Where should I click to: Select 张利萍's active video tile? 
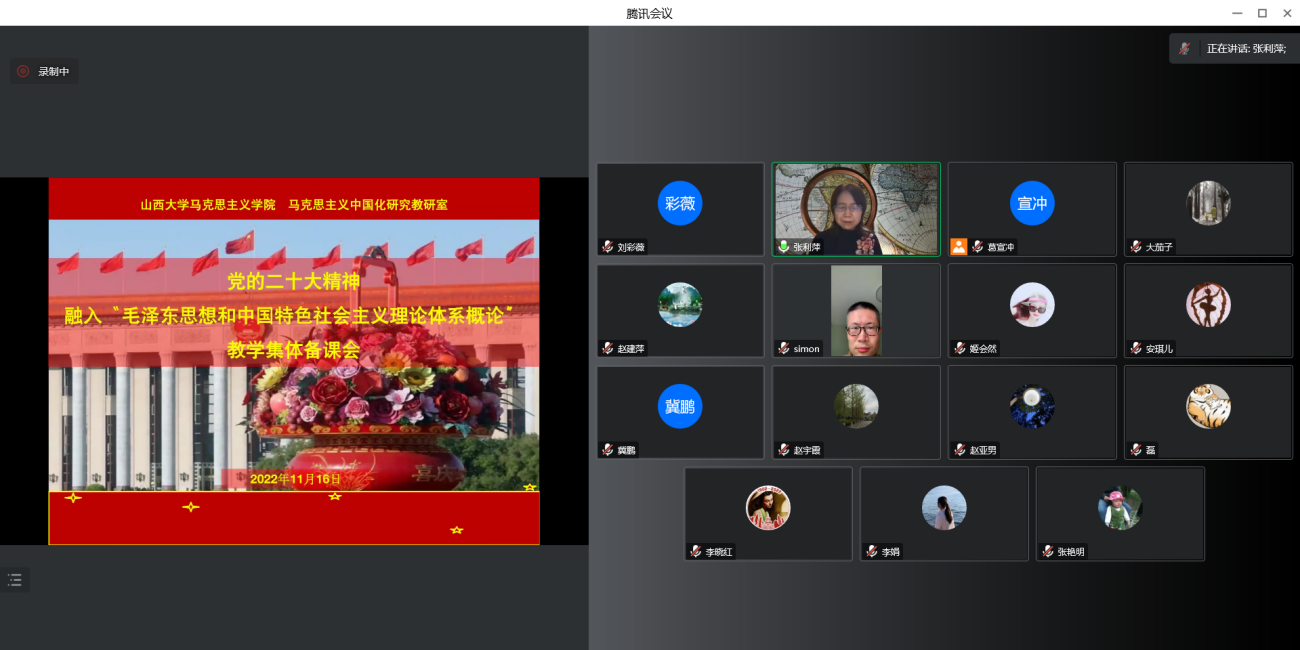[x=856, y=208]
